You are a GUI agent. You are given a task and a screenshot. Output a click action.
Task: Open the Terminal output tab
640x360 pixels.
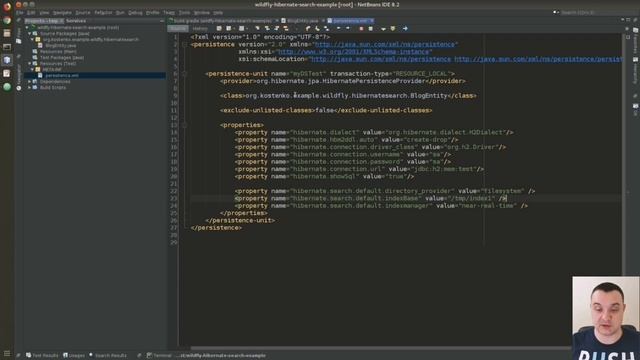(159, 356)
